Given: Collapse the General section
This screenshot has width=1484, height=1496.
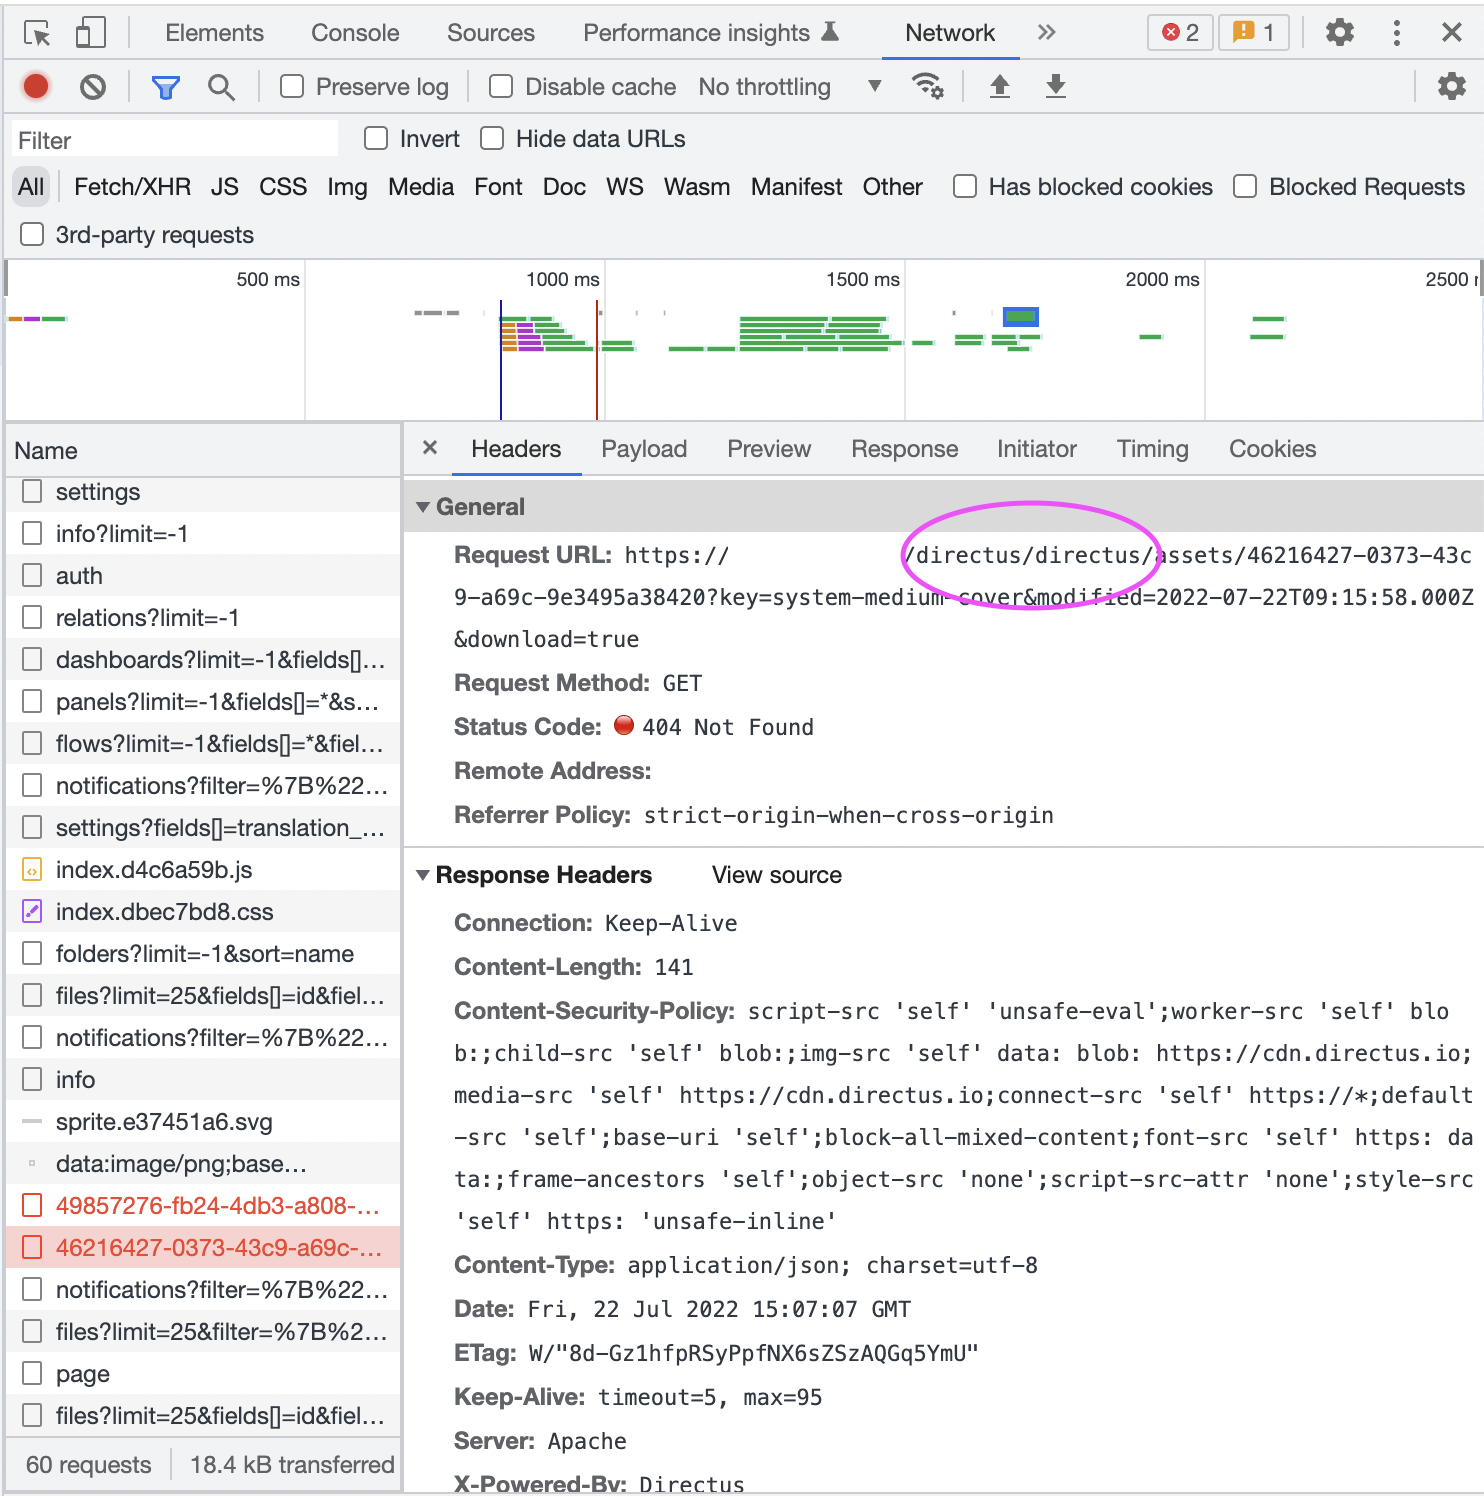Looking at the screenshot, I should [423, 507].
